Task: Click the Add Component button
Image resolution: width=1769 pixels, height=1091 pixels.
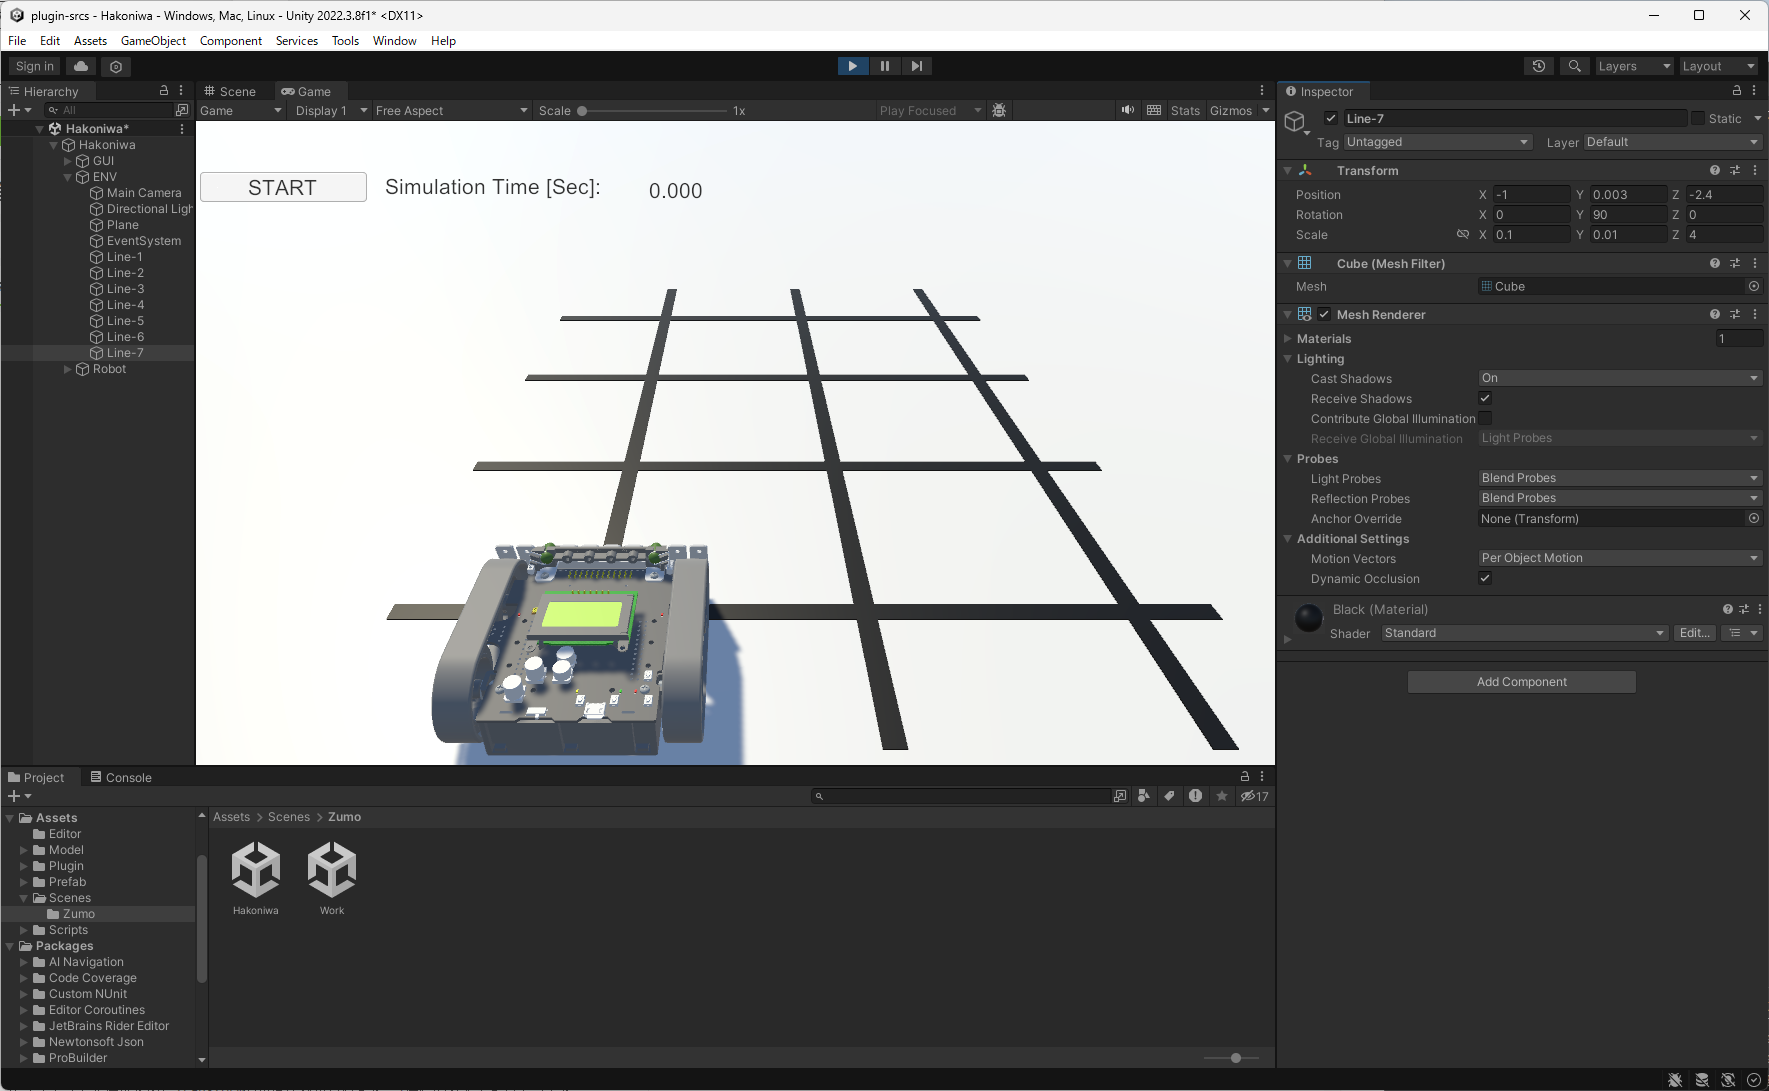Action: point(1522,682)
